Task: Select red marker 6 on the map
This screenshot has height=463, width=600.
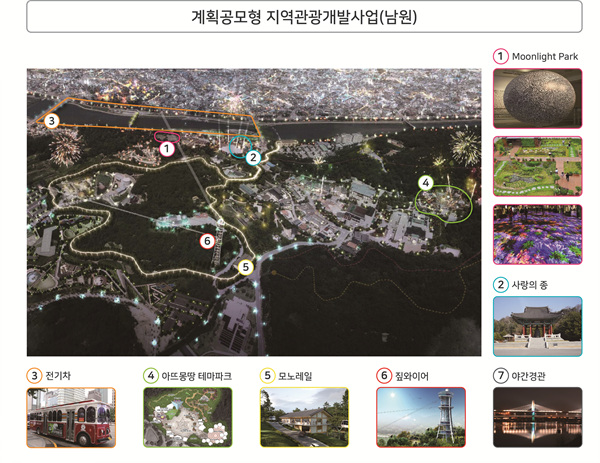Action: tap(207, 240)
